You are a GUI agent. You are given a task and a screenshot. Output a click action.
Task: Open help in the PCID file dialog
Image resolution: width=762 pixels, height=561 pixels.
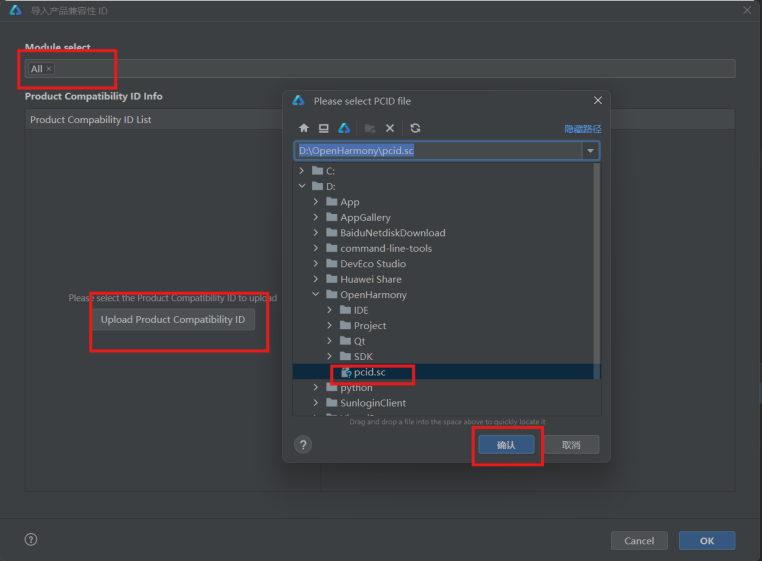click(304, 445)
